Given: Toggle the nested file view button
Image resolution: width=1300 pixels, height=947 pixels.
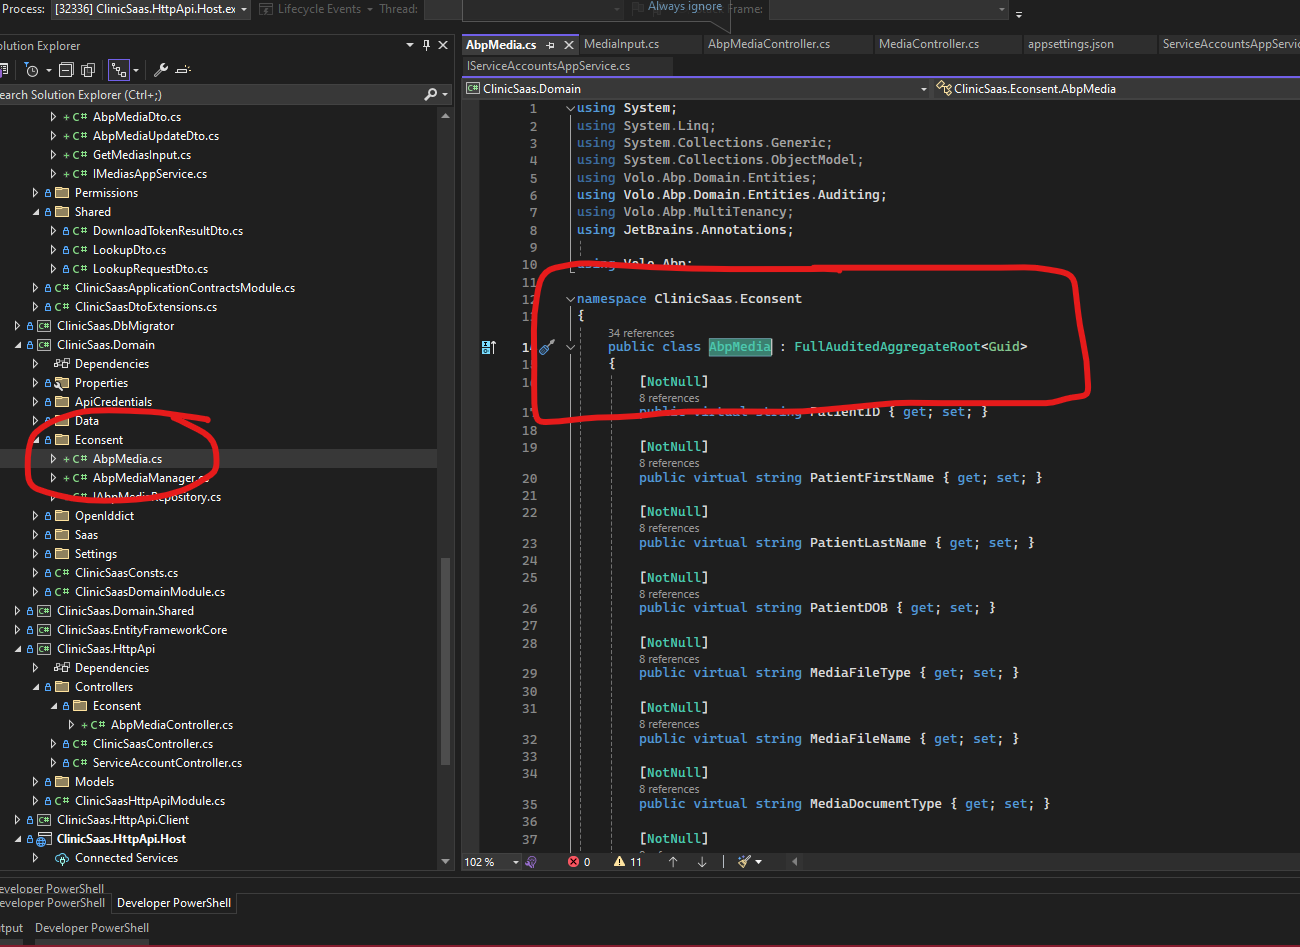Looking at the screenshot, I should pyautogui.click(x=119, y=70).
